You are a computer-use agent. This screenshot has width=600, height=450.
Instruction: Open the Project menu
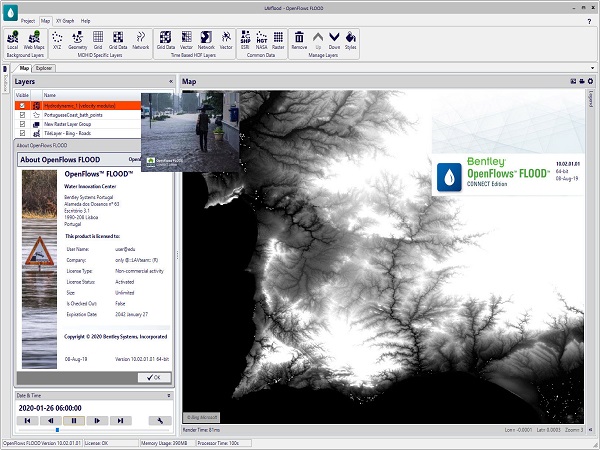coord(28,21)
